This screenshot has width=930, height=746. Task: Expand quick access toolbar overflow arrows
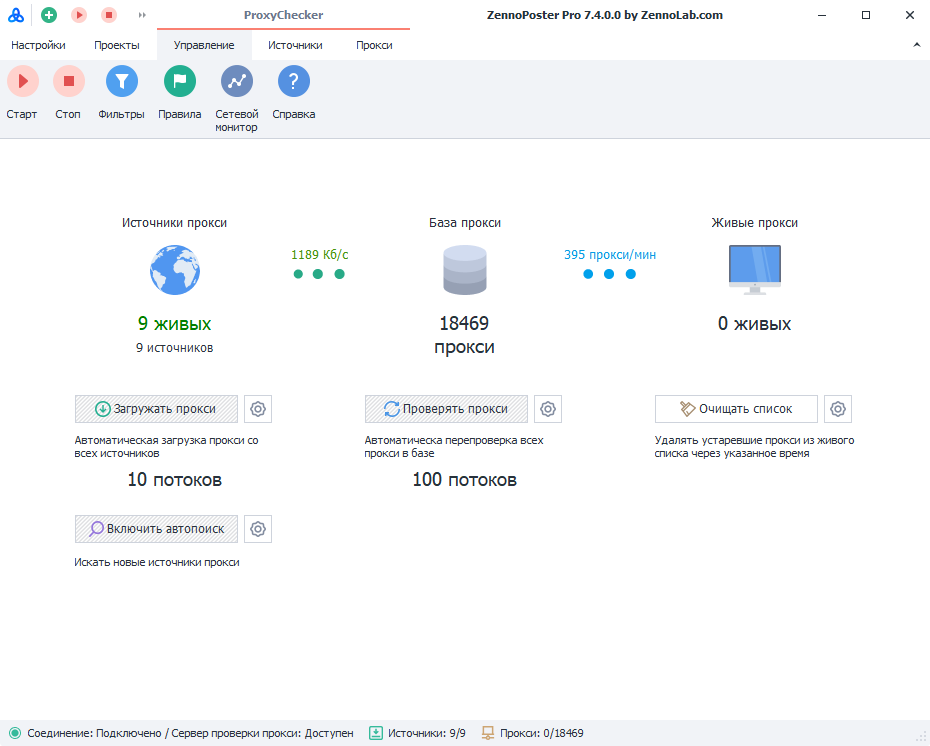click(142, 15)
